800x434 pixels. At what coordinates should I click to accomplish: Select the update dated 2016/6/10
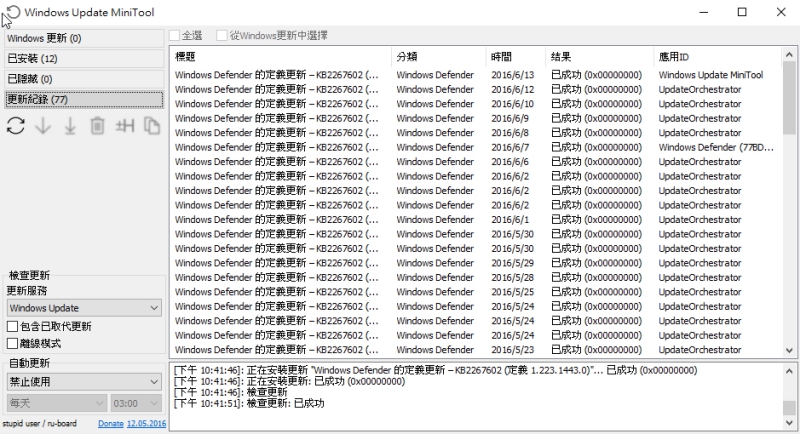click(x=476, y=104)
